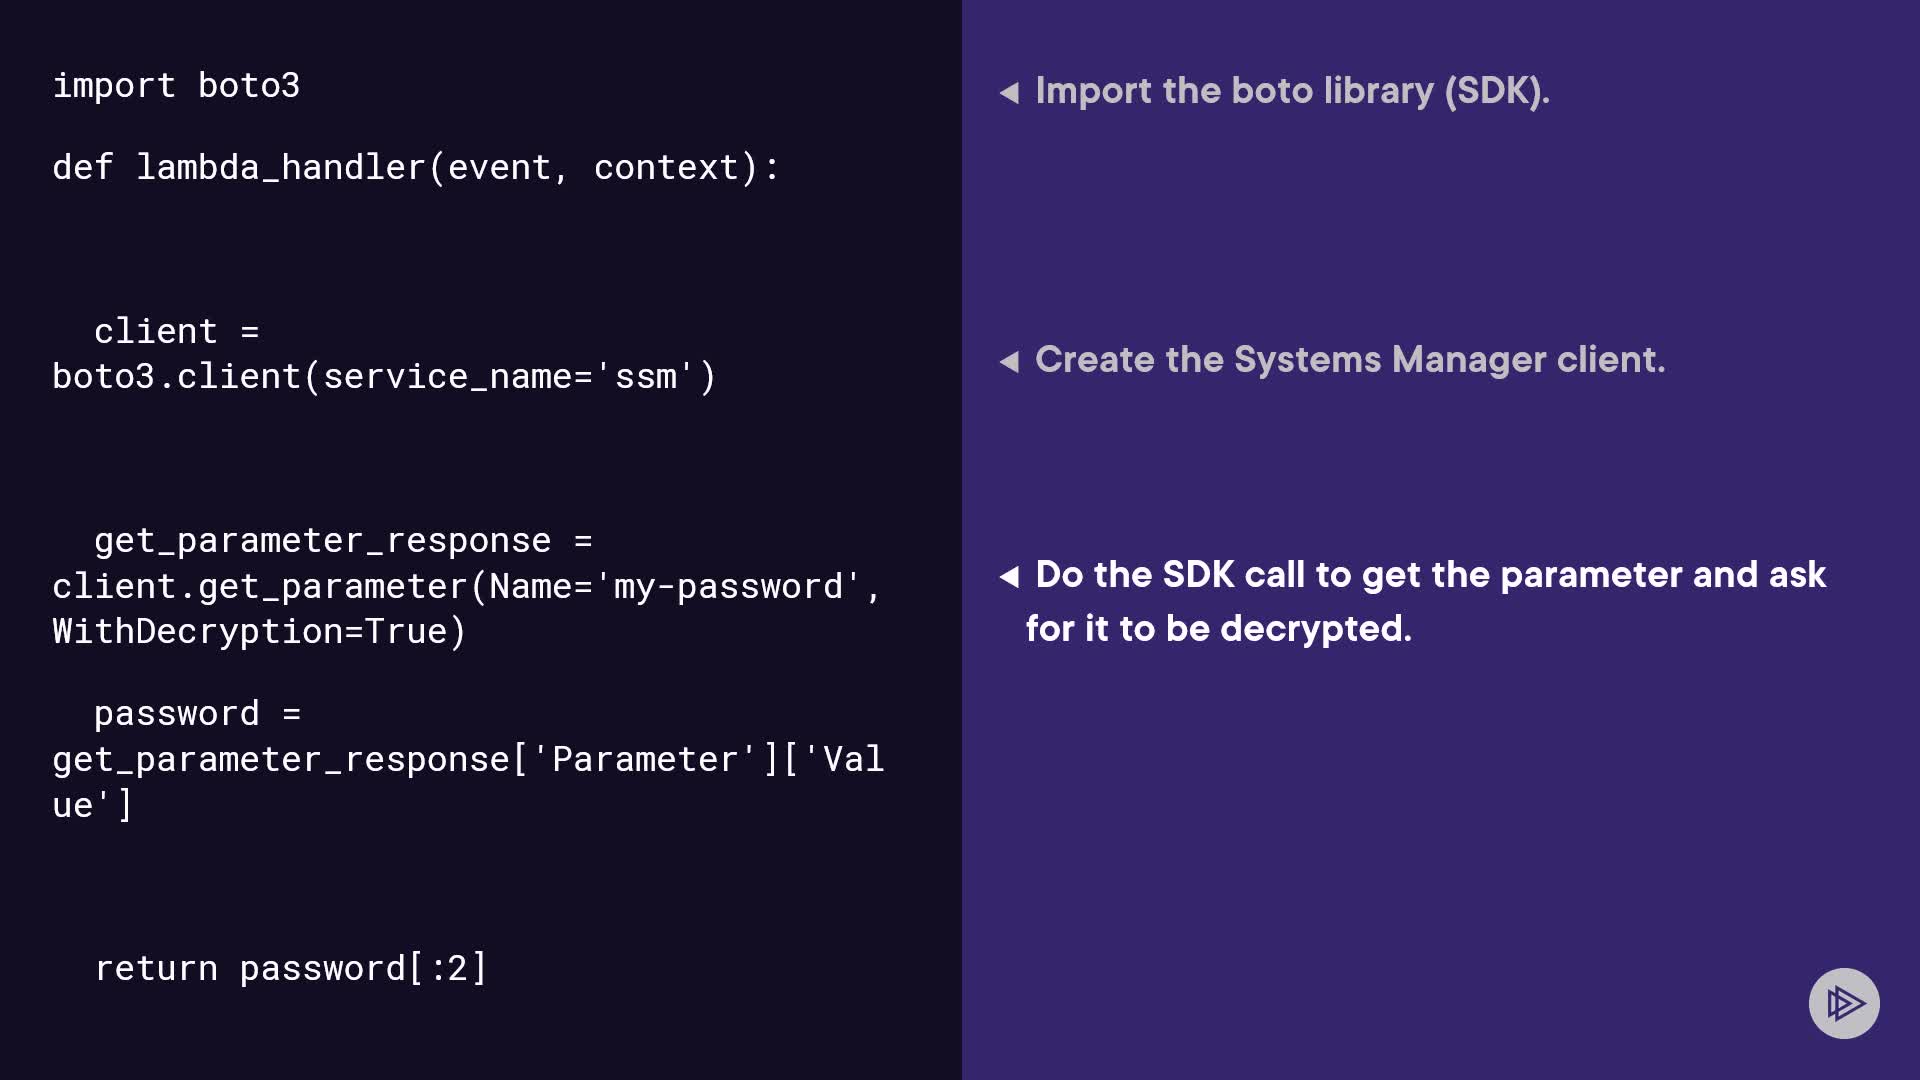
Task: Click the arrow beside "Create the Systems Manager client"
Action: click(x=1009, y=361)
